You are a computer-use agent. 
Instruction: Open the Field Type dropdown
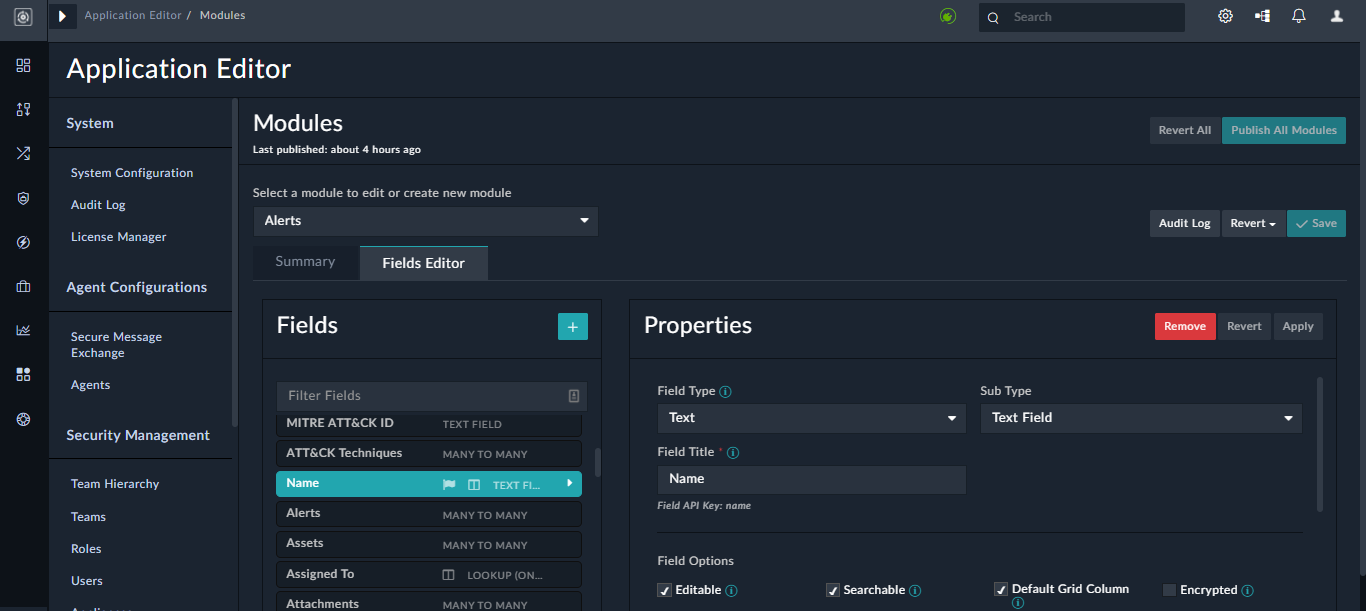[x=811, y=418]
